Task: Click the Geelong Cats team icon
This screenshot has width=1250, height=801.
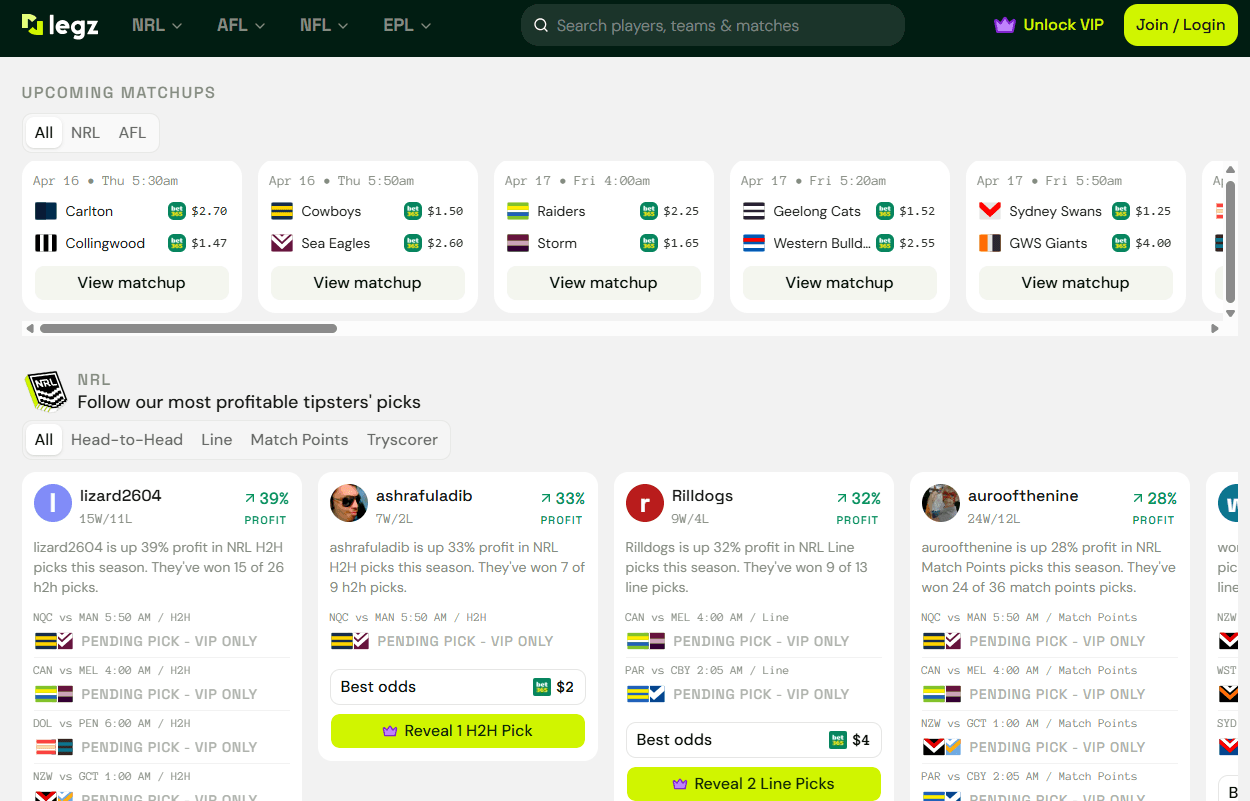Action: point(754,211)
